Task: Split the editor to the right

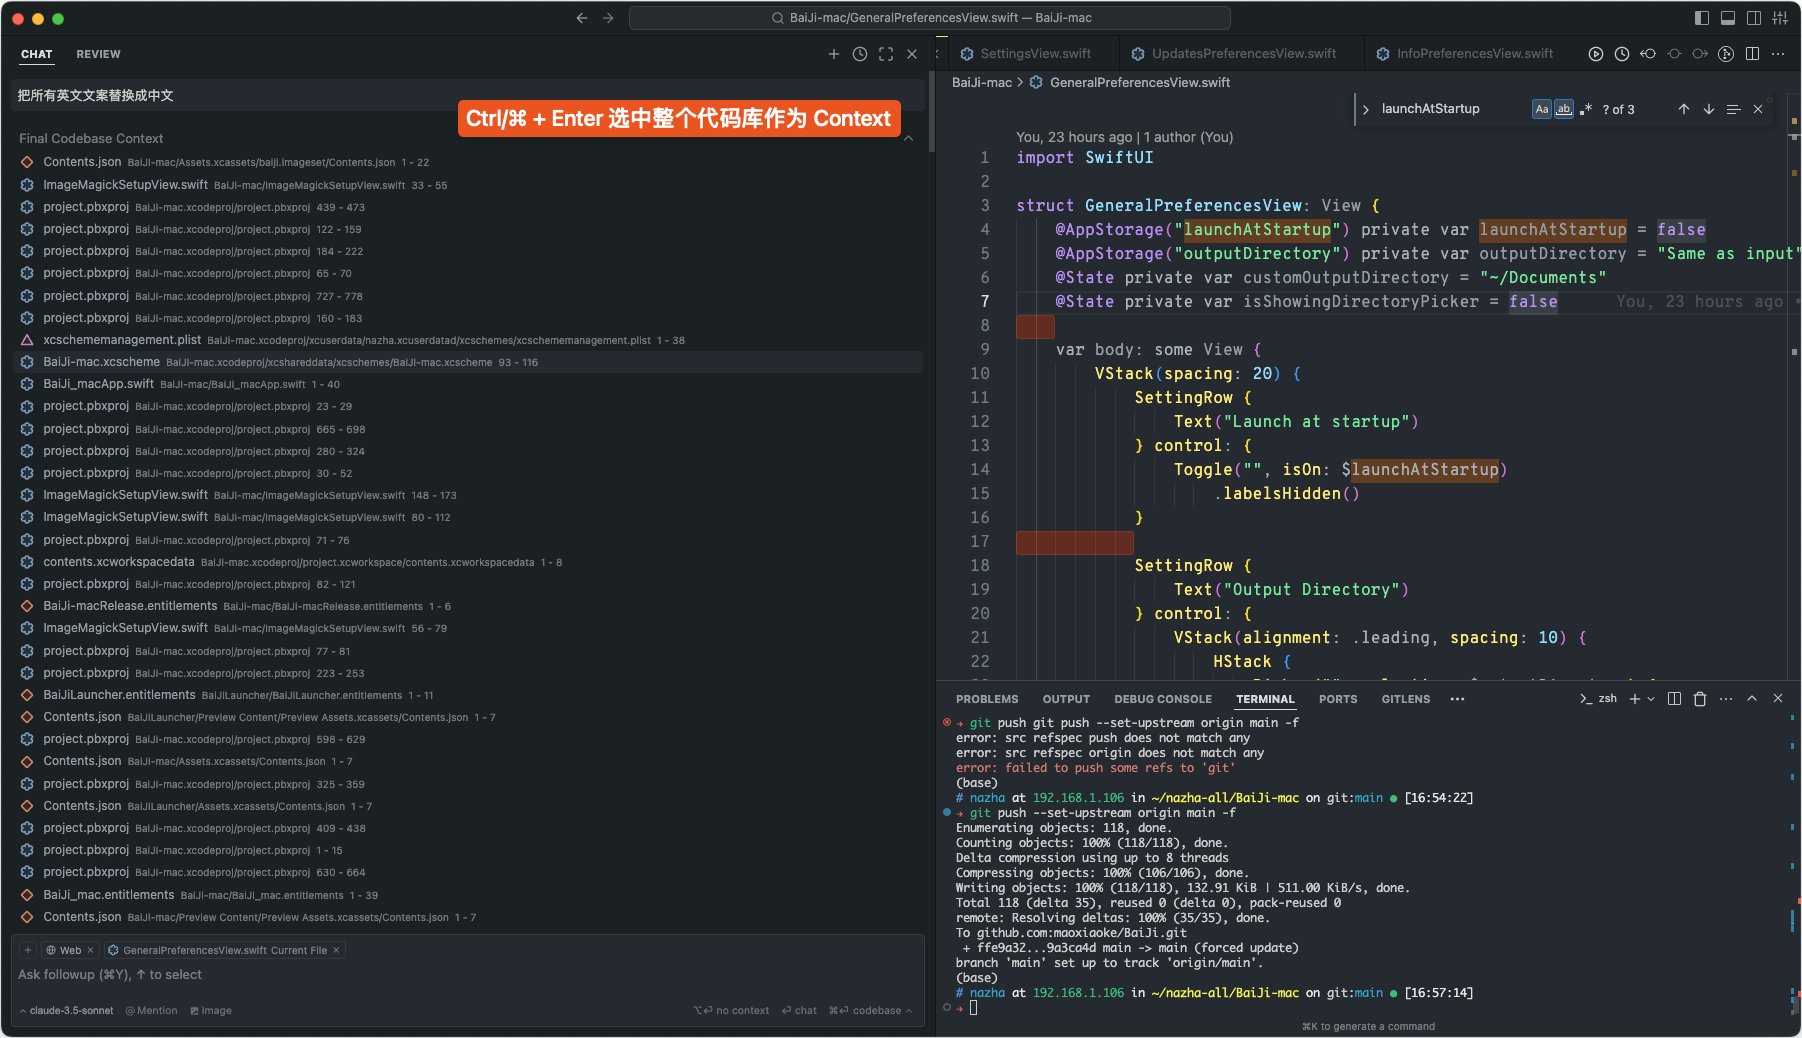Action: [x=1752, y=54]
